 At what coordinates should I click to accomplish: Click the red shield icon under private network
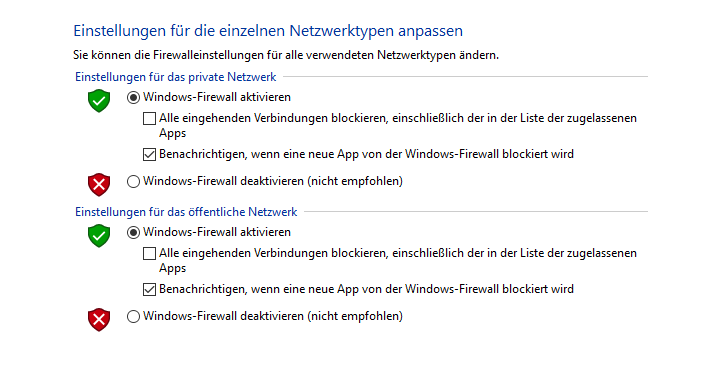pyautogui.click(x=99, y=184)
